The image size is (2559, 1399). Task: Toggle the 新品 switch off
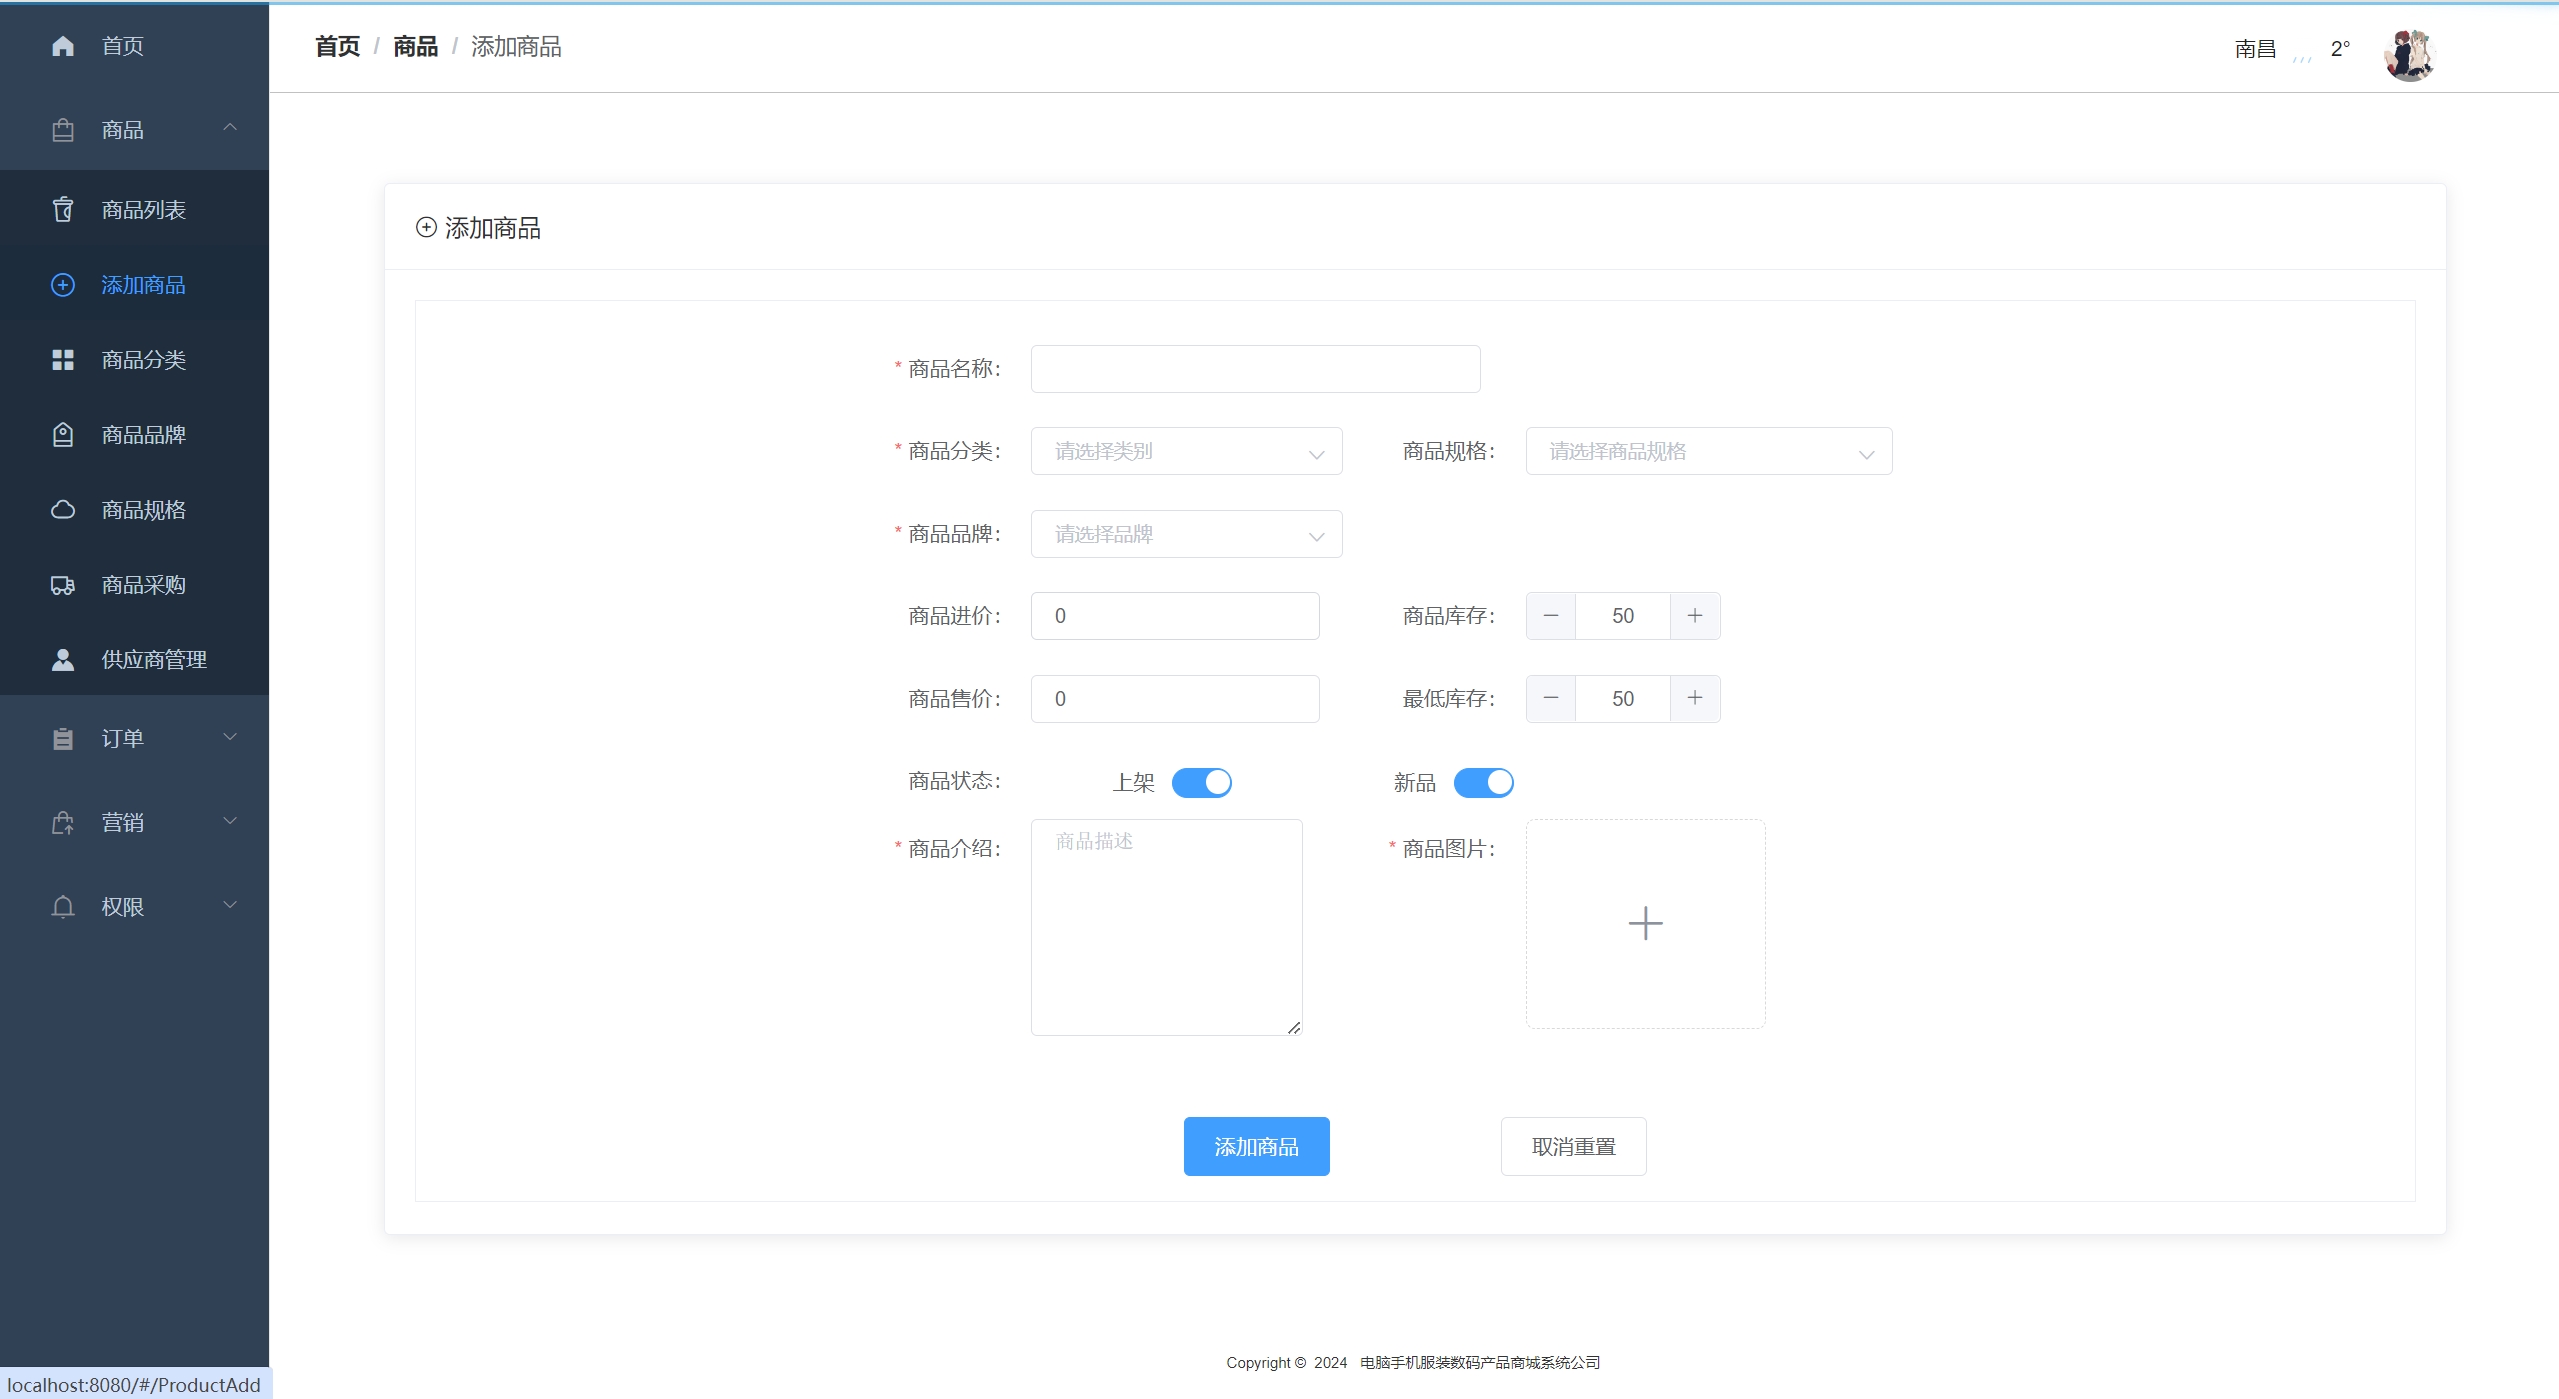tap(1483, 782)
